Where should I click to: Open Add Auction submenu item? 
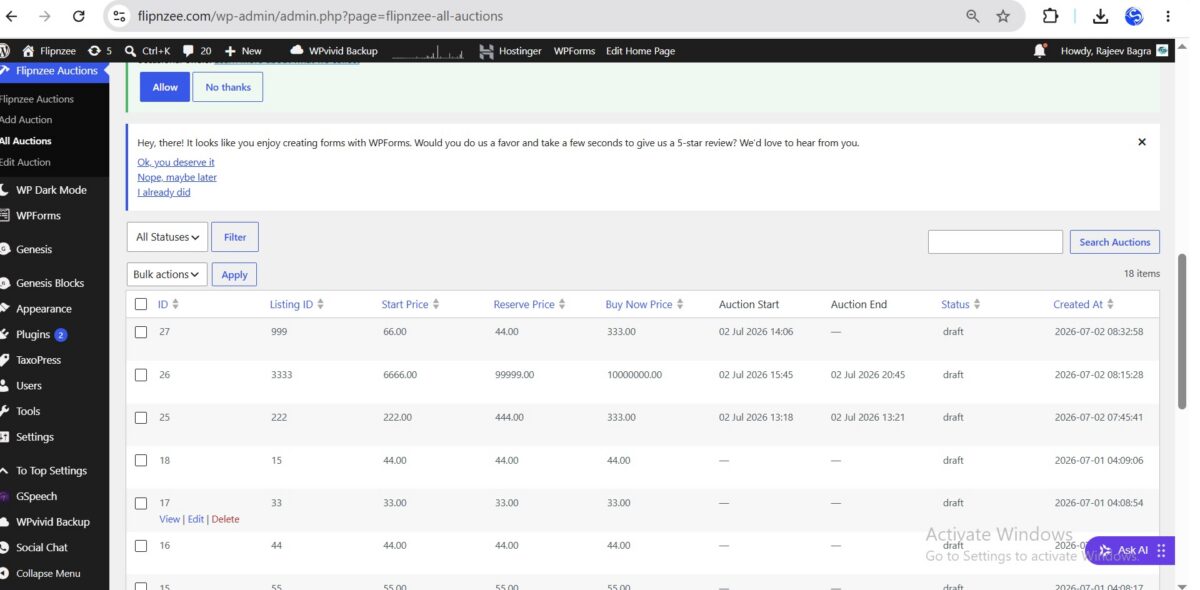tap(27, 120)
